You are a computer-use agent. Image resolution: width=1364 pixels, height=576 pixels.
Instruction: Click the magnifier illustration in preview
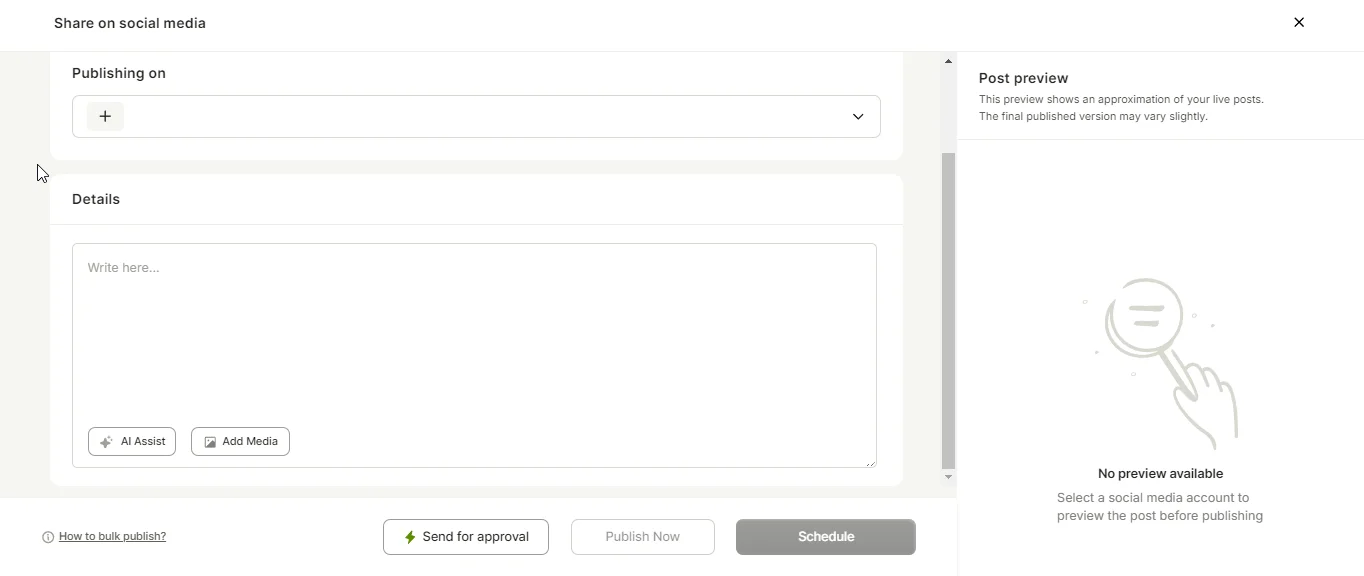coord(1160,362)
